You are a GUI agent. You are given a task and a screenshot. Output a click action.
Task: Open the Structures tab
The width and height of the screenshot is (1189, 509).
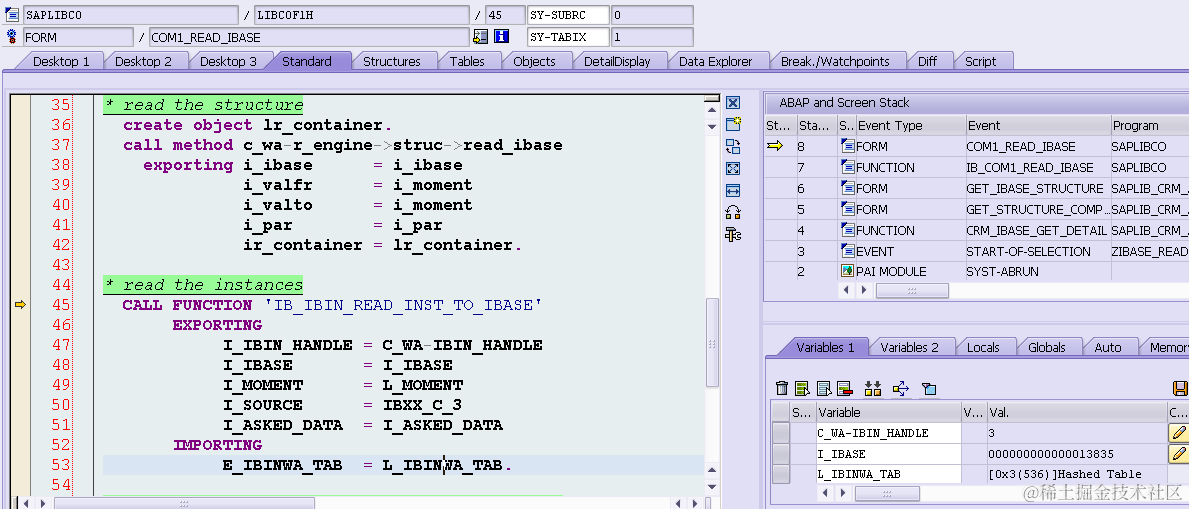[391, 61]
